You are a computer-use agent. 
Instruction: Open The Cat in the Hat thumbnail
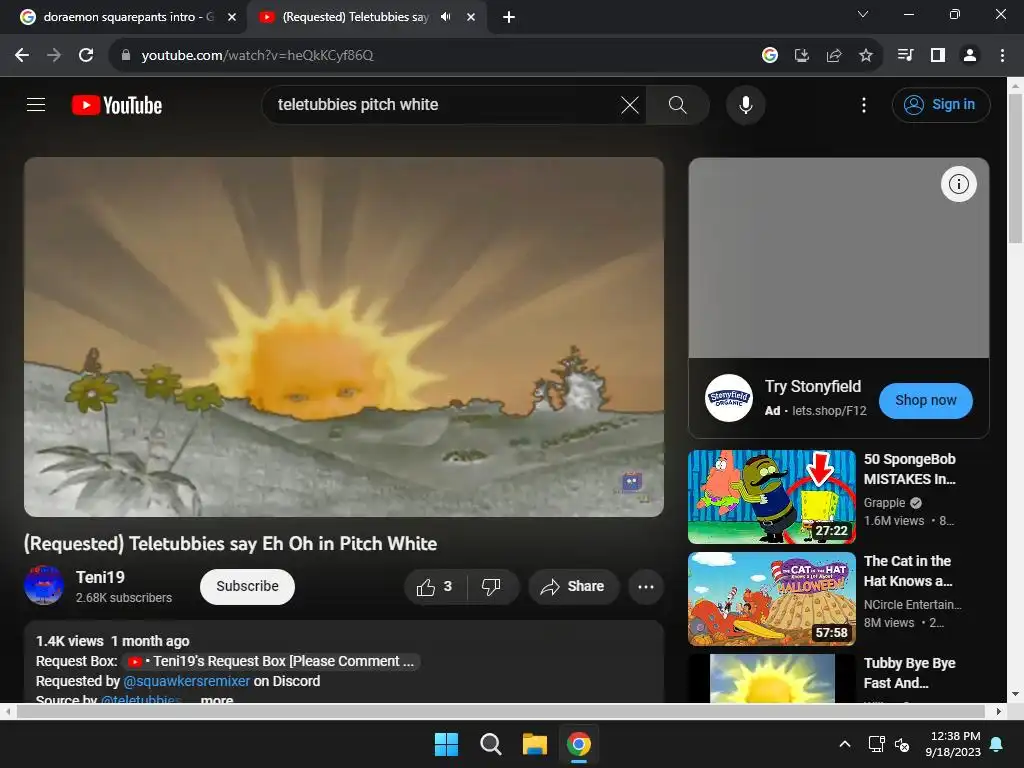click(x=771, y=599)
